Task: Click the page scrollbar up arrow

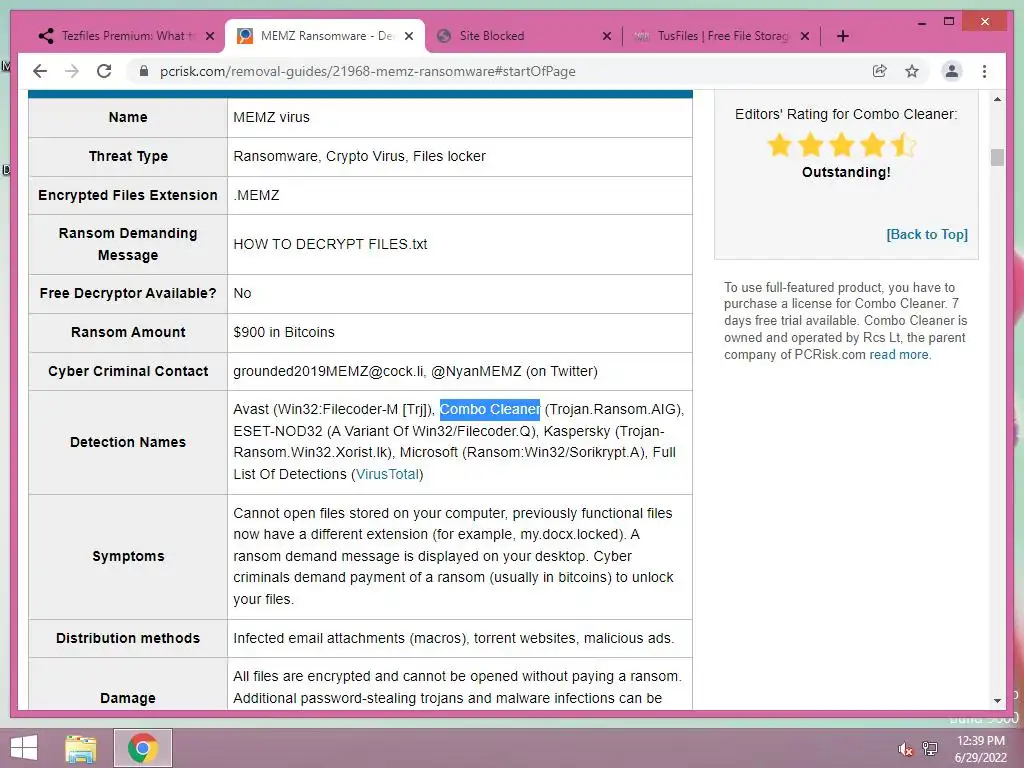Action: 997,100
